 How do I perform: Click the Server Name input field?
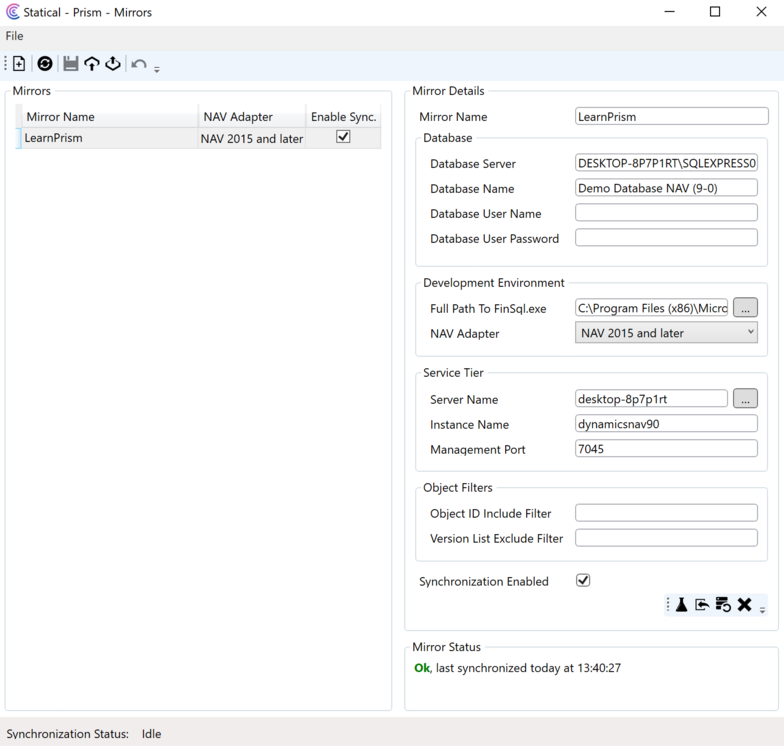point(652,398)
